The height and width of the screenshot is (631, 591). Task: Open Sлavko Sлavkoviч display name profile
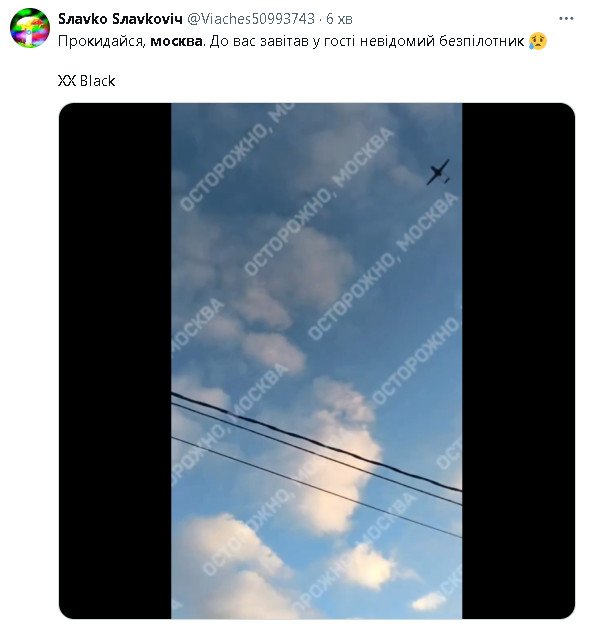(120, 19)
